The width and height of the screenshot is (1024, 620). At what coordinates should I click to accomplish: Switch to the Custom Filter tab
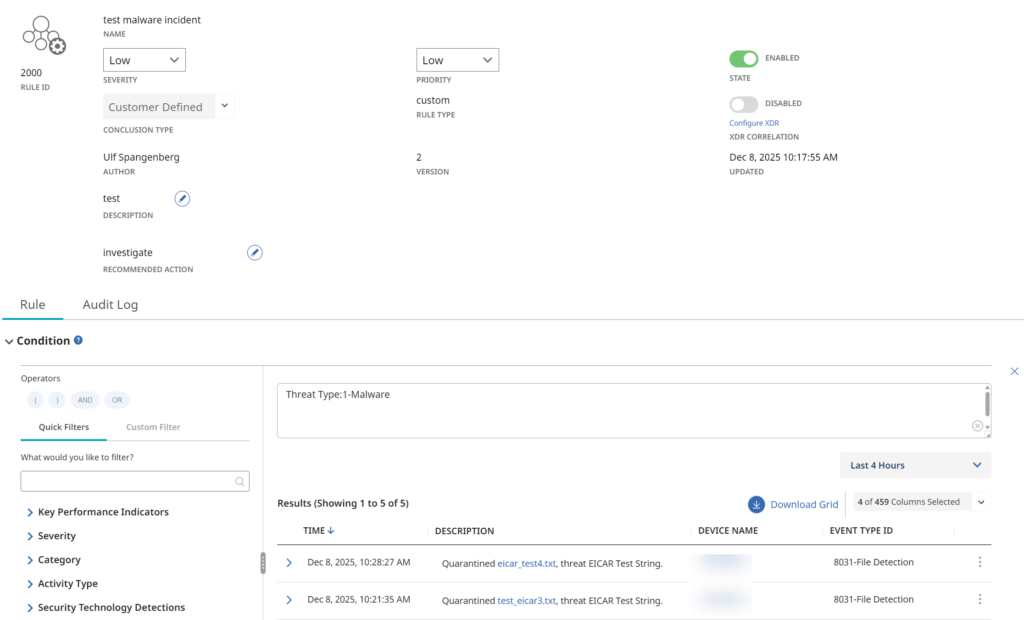pos(153,427)
